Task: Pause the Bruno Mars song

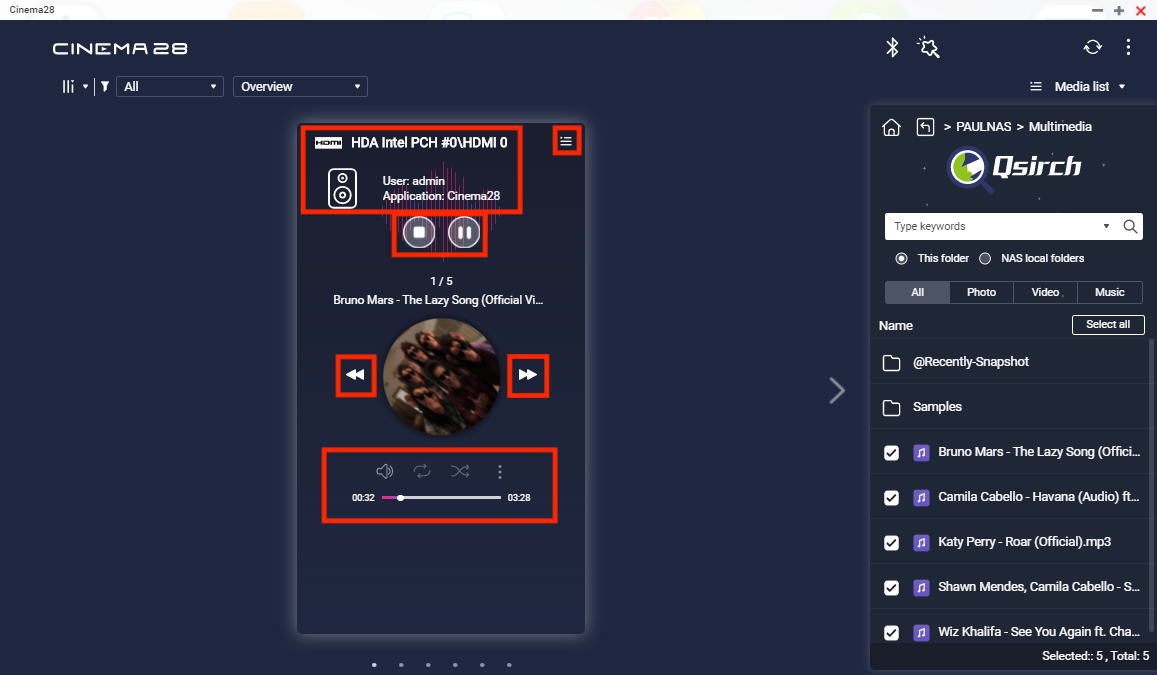Action: [x=463, y=233]
